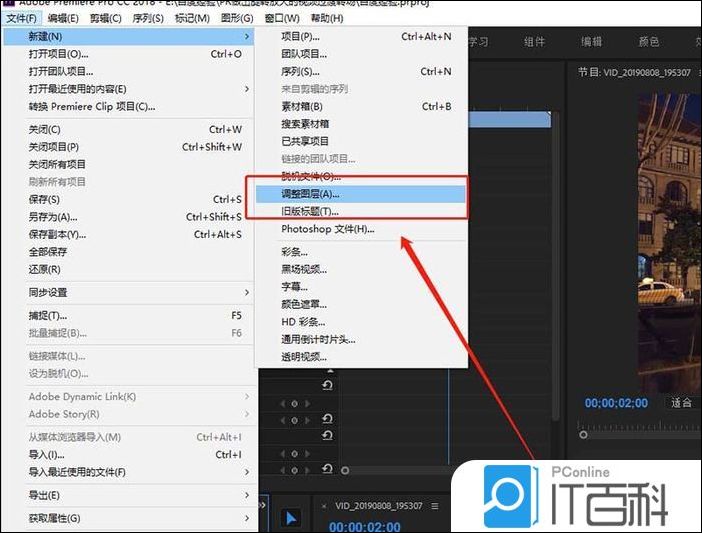702x533 pixels.
Task: Create new 彩条...
Action: 361,252
